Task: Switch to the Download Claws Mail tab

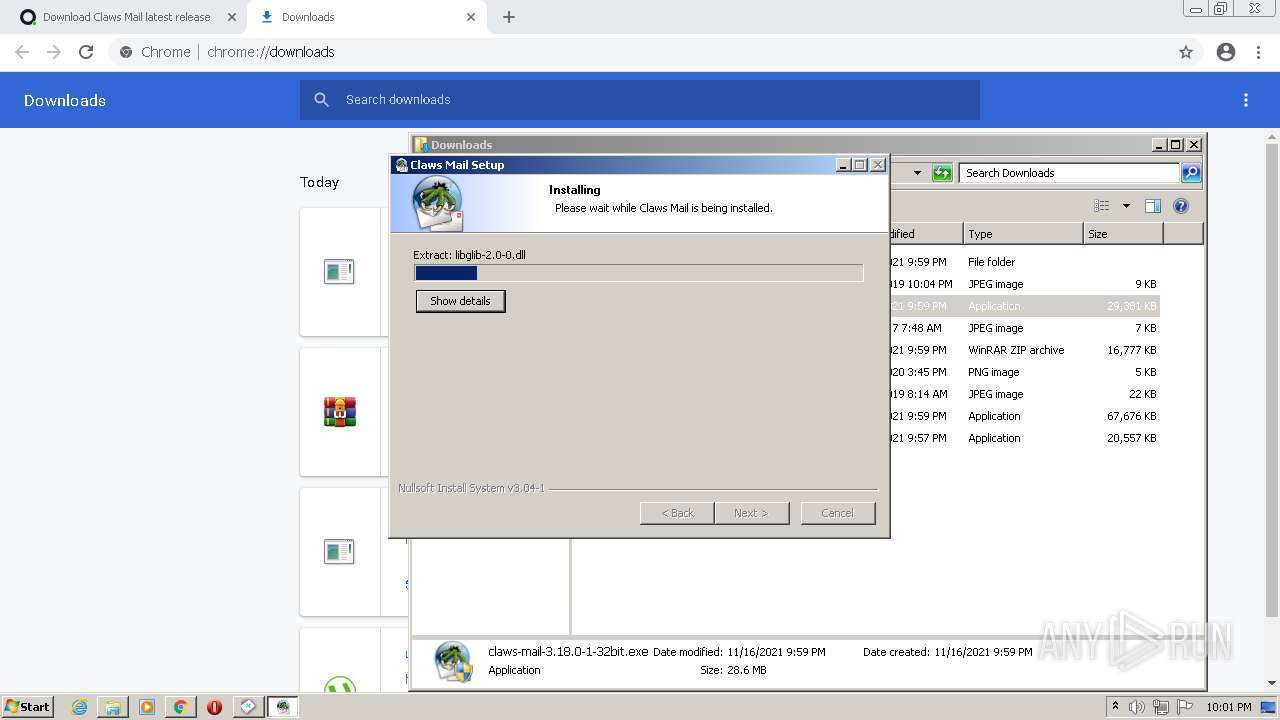Action: pyautogui.click(x=126, y=17)
